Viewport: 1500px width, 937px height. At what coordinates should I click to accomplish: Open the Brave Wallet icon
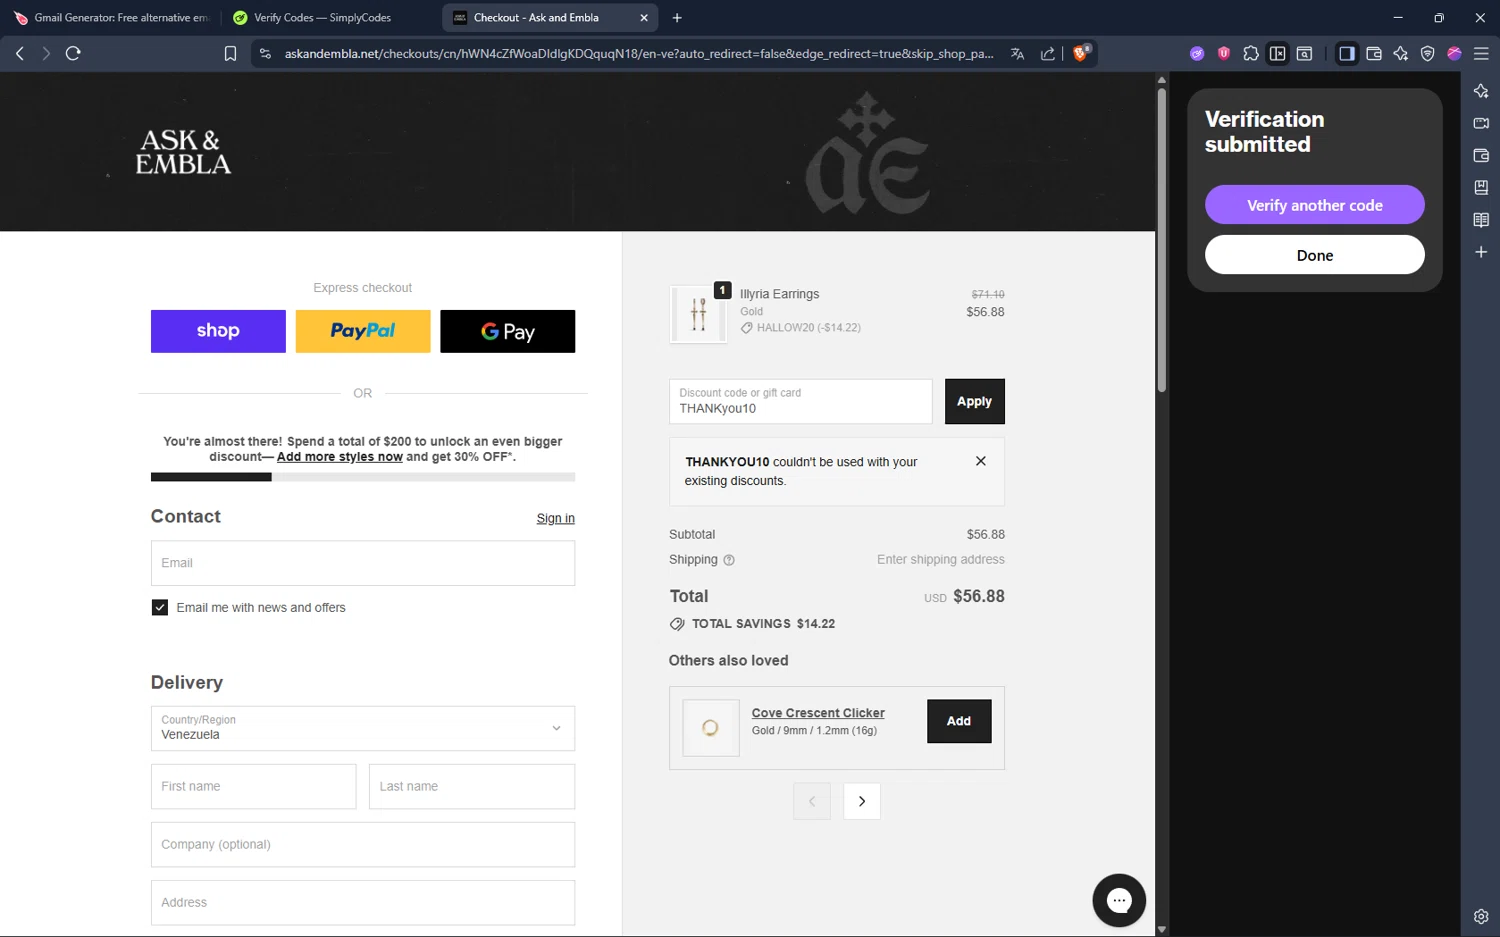click(x=1374, y=54)
